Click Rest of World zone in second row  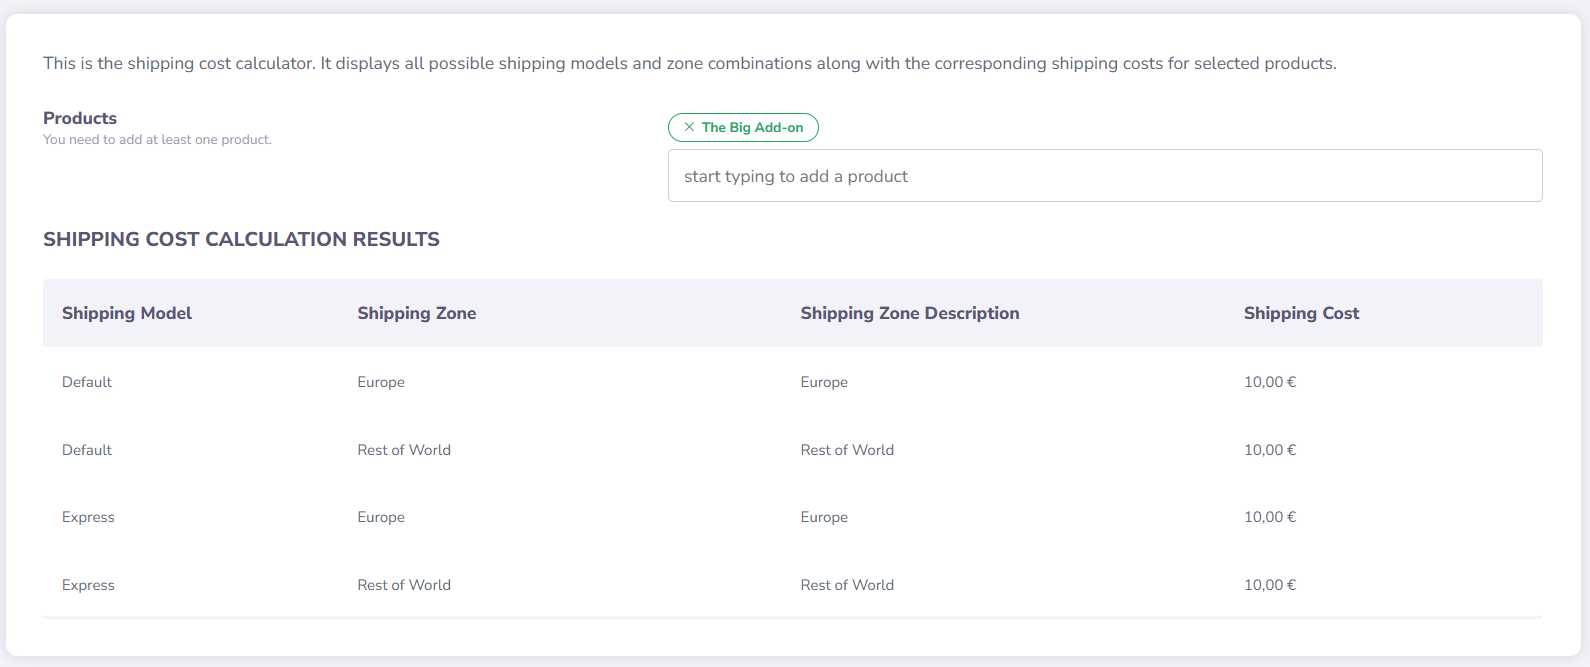click(x=404, y=450)
